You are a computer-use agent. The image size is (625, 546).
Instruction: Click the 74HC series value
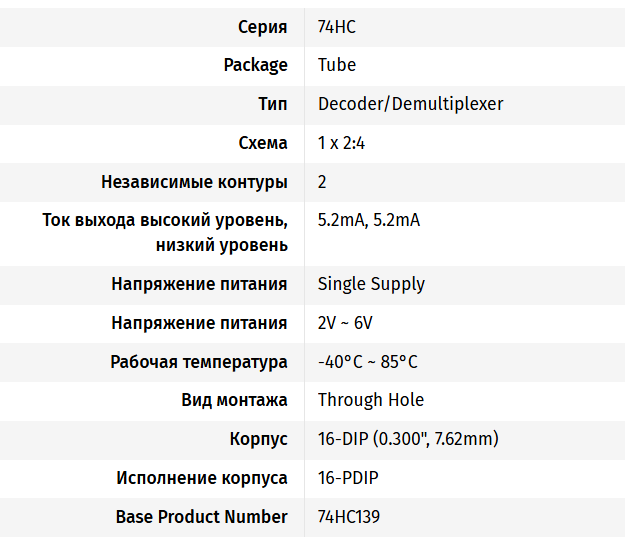tap(336, 27)
